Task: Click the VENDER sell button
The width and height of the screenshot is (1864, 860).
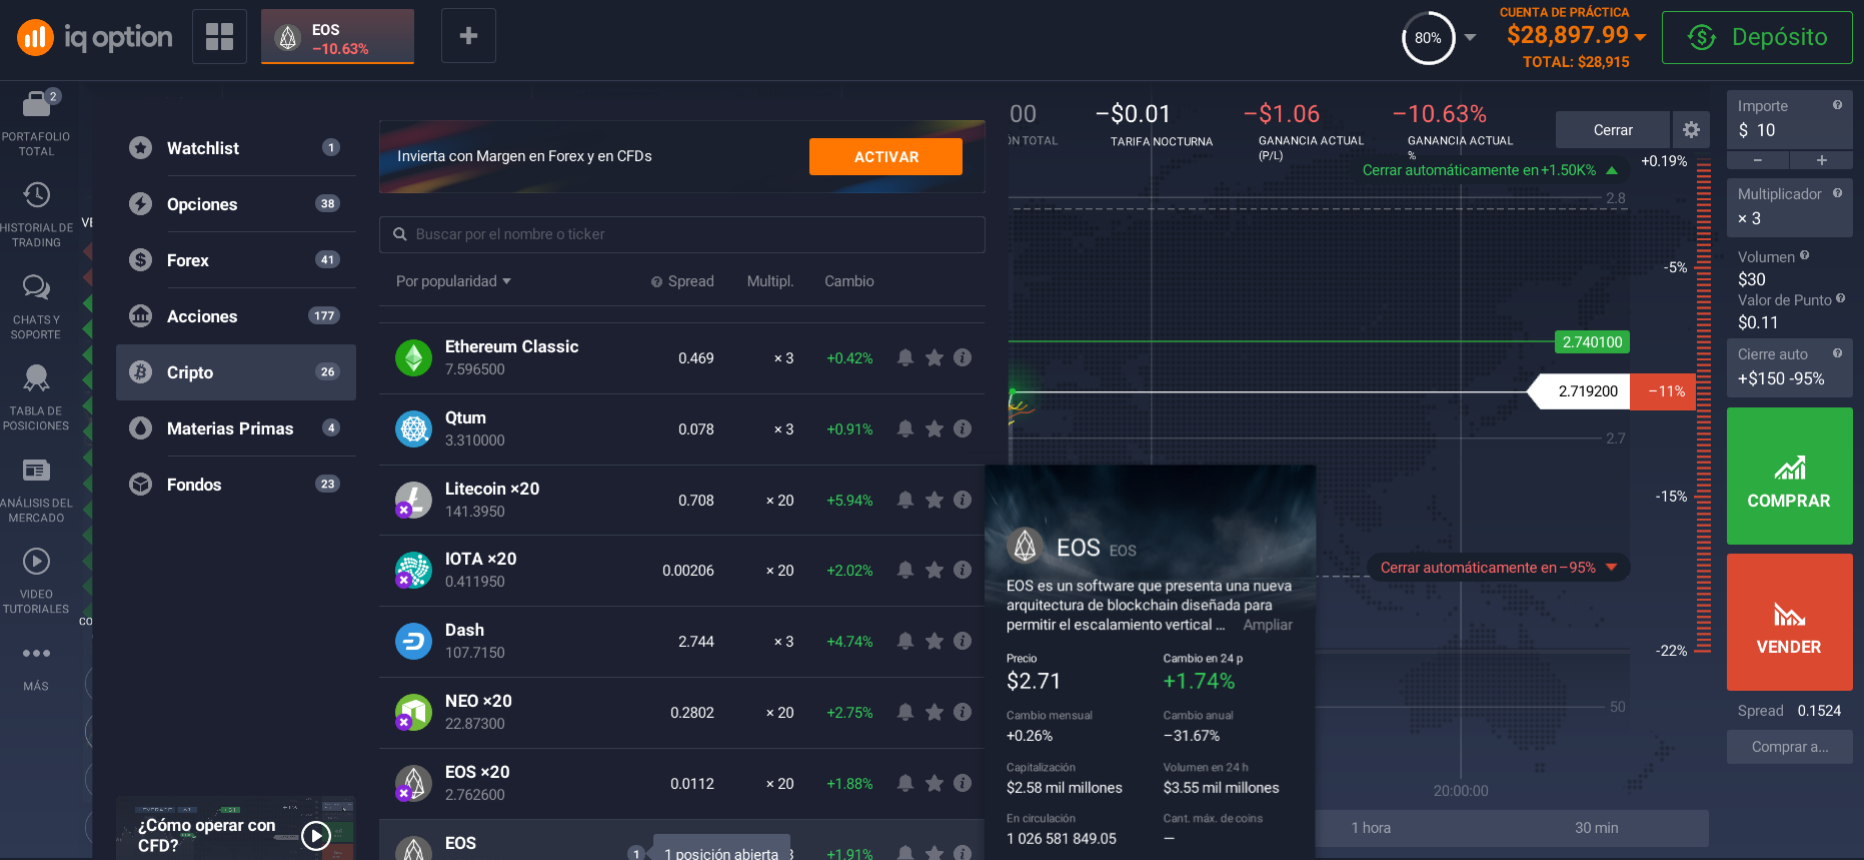Action: tap(1789, 622)
